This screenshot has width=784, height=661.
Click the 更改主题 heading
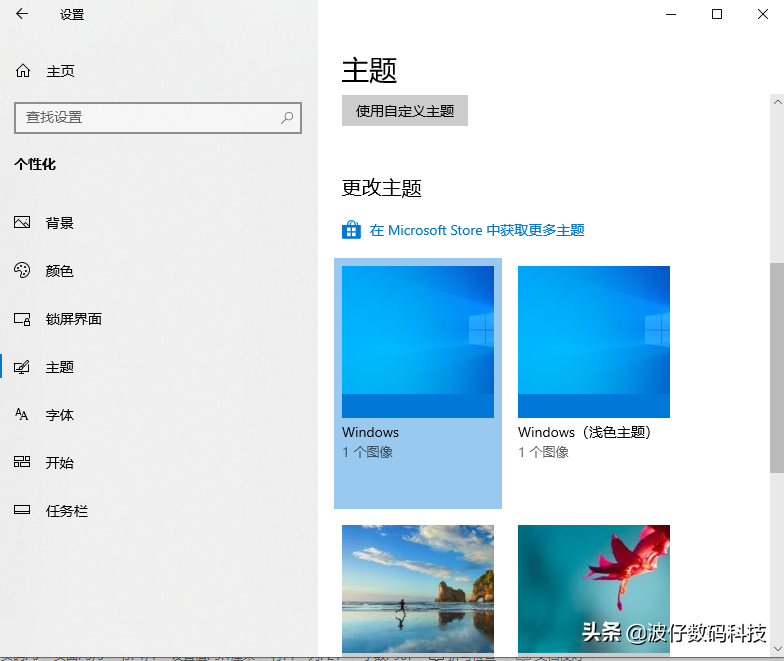(382, 188)
